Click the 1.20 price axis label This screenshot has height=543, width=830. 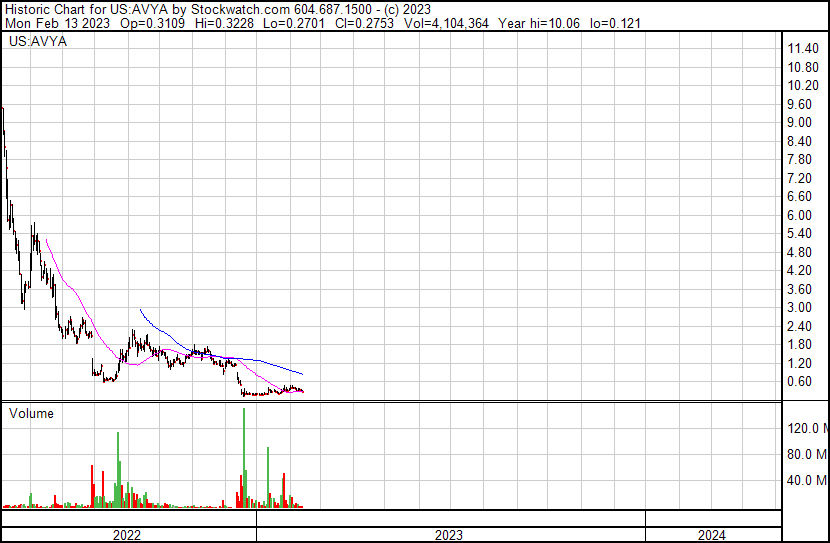[x=799, y=364]
